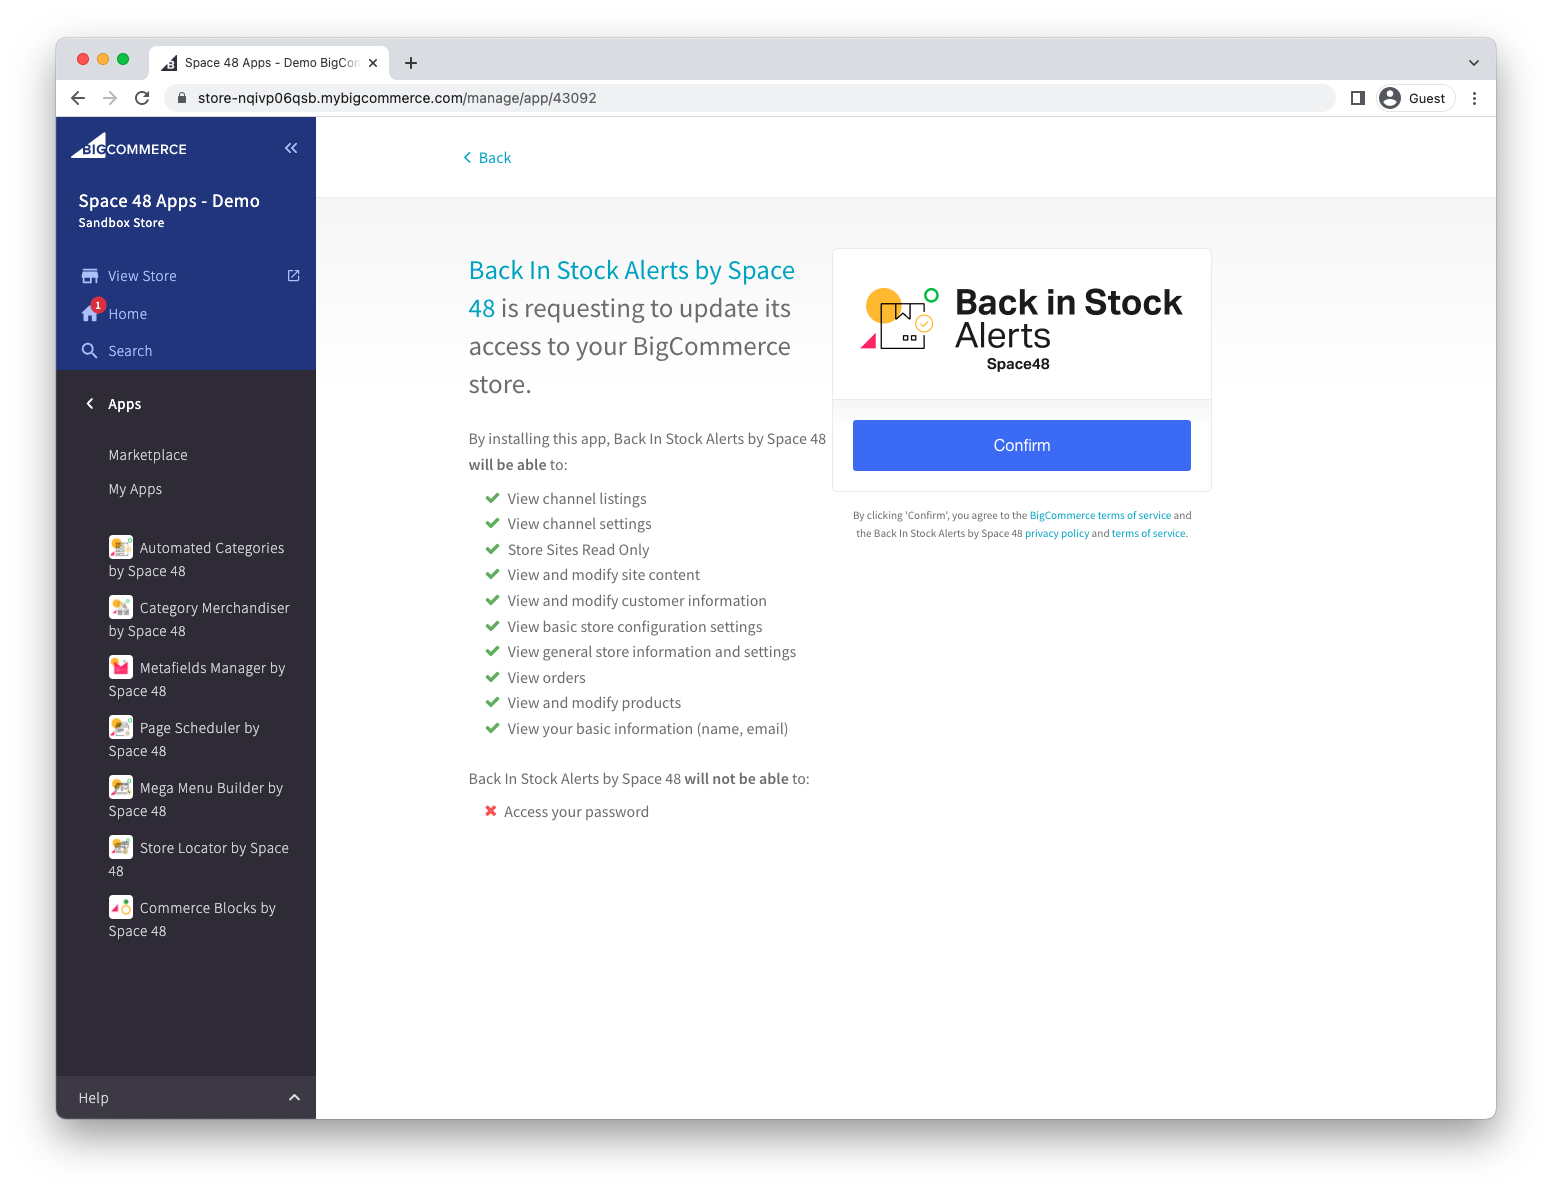Click 'View orders' permission text
Viewport: 1552px width, 1193px height.
pos(546,678)
